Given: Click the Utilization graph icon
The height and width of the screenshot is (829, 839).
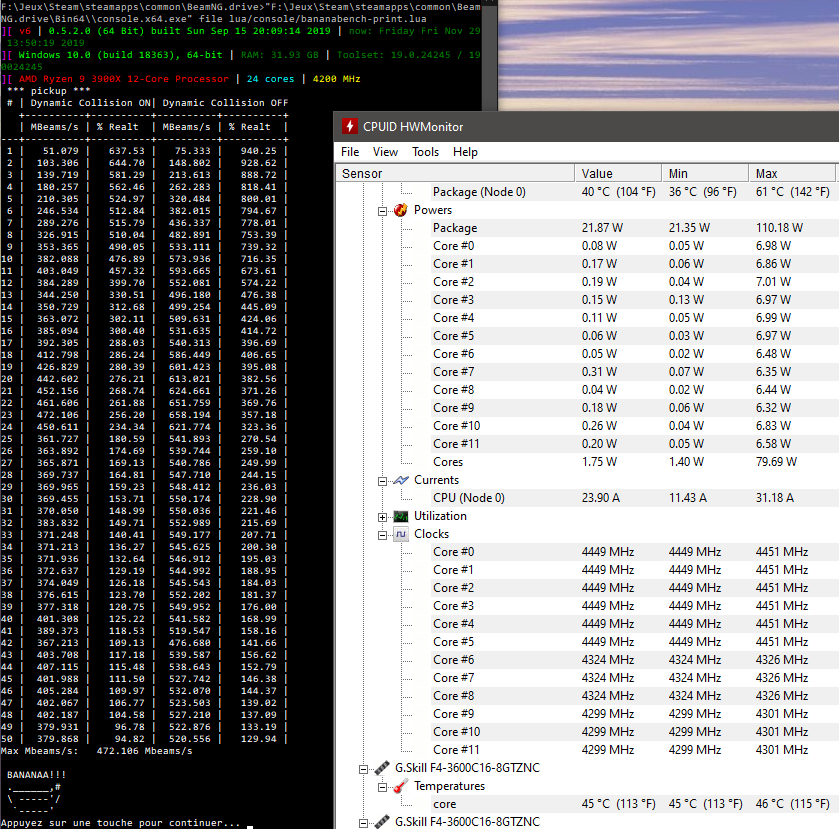Looking at the screenshot, I should pyautogui.click(x=401, y=516).
